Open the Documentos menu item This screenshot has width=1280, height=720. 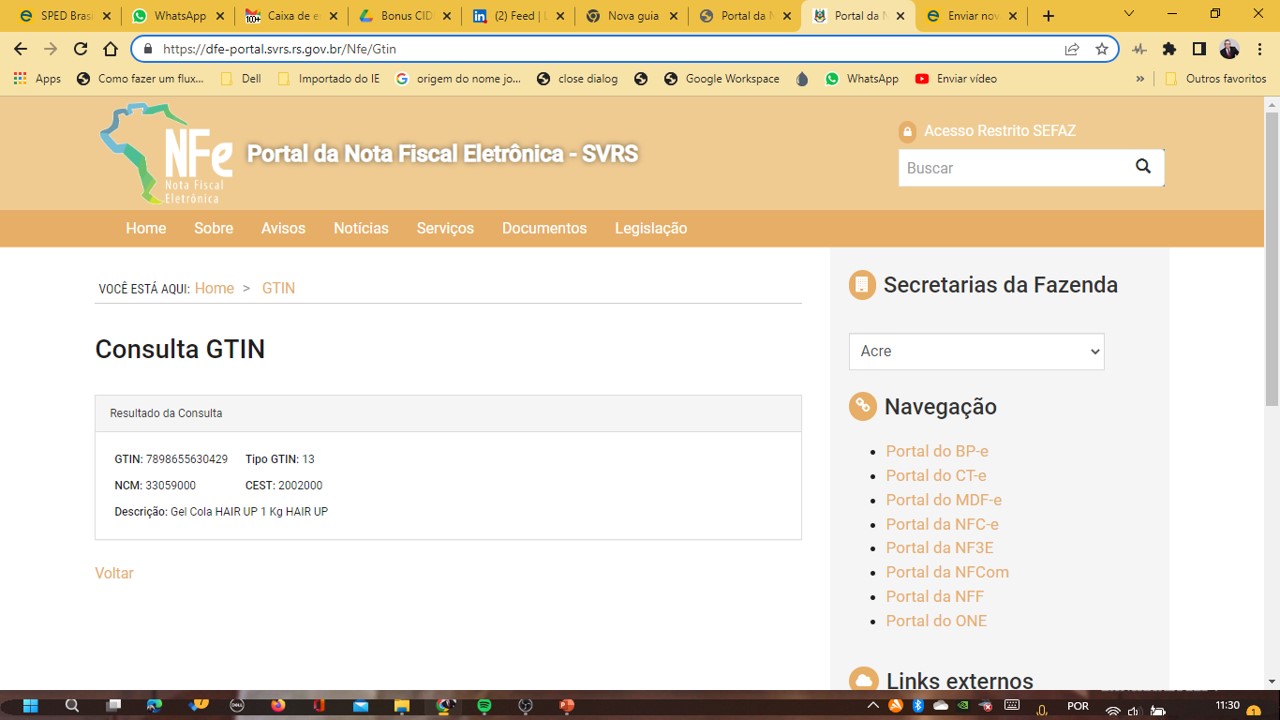[544, 228]
